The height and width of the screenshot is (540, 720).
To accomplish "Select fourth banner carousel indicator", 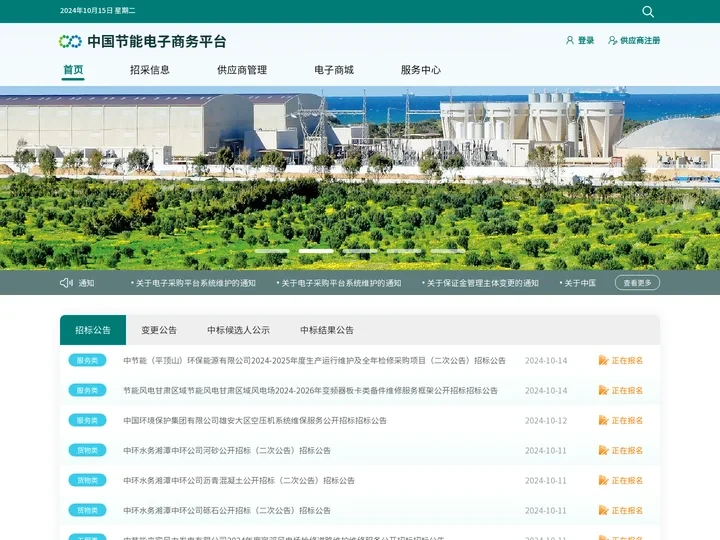I will tap(404, 251).
